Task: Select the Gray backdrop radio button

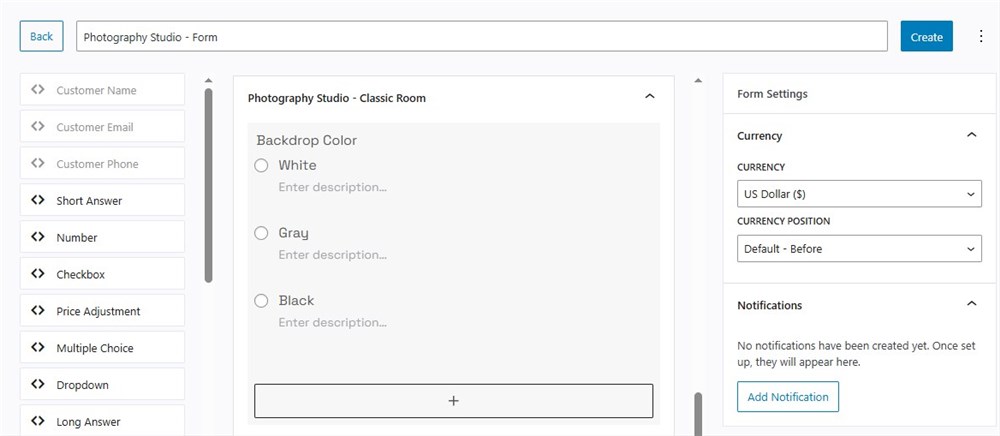Action: pyautogui.click(x=261, y=233)
